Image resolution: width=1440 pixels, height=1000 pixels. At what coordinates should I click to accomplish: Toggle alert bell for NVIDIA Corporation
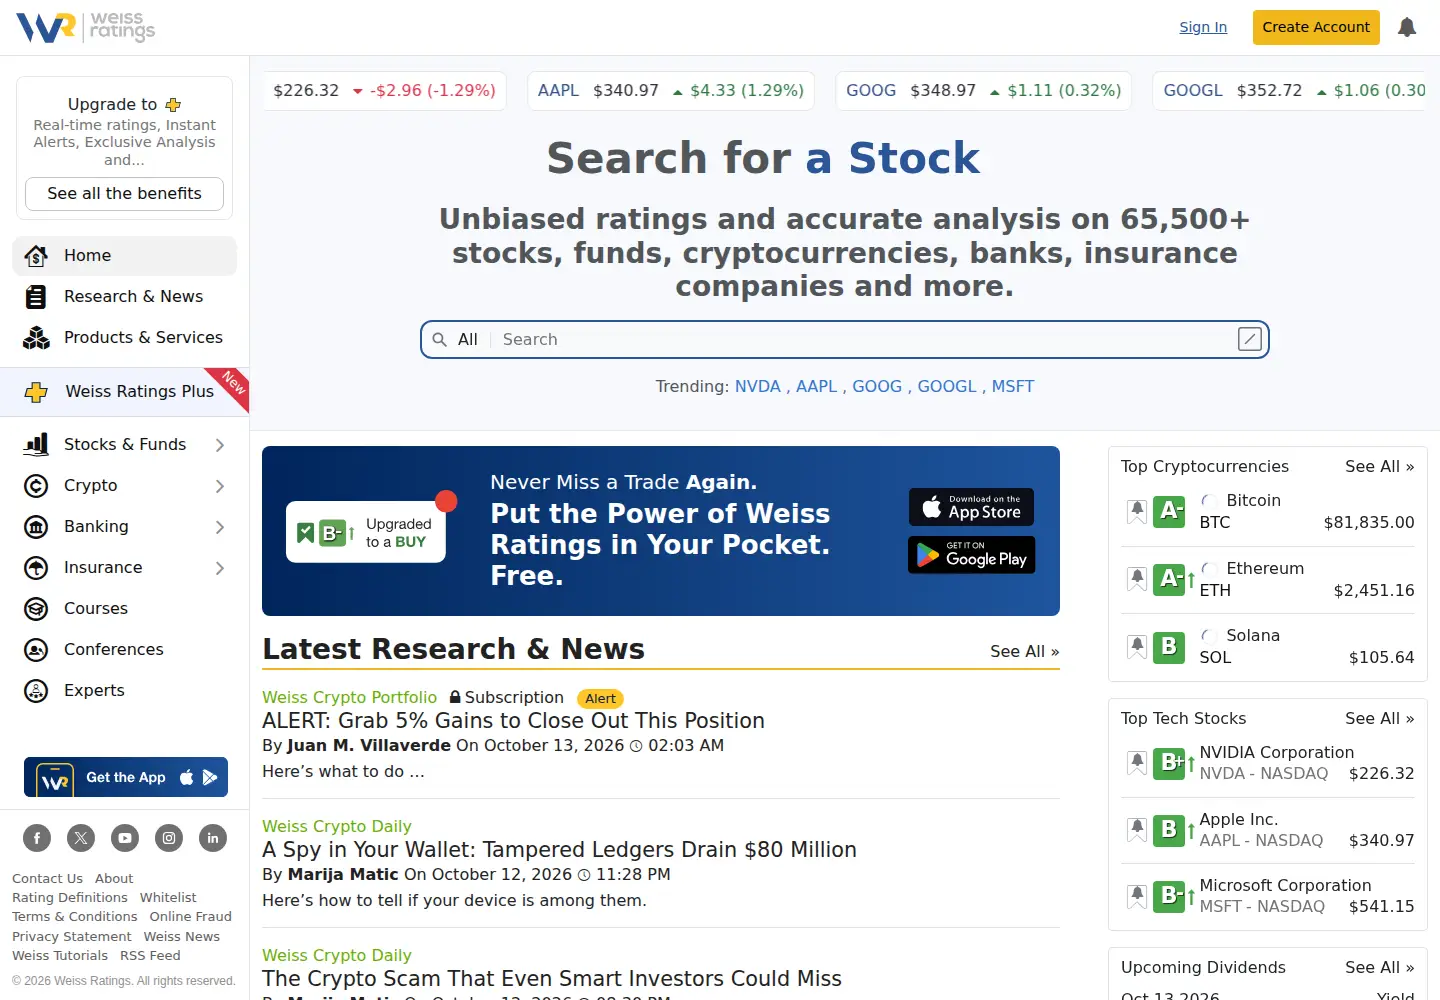(x=1137, y=763)
